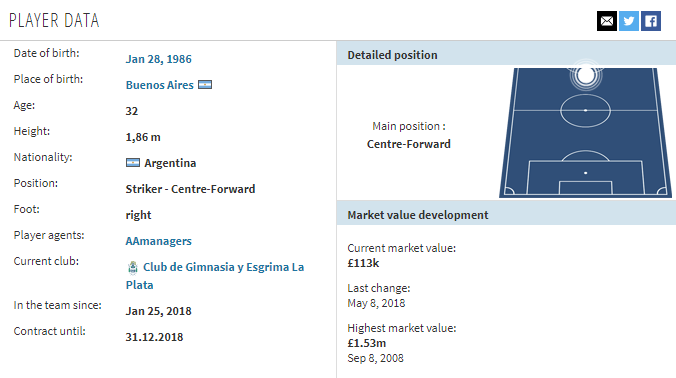The image size is (676, 378).
Task: Click the Argentina nationality flag icon
Action: click(133, 162)
